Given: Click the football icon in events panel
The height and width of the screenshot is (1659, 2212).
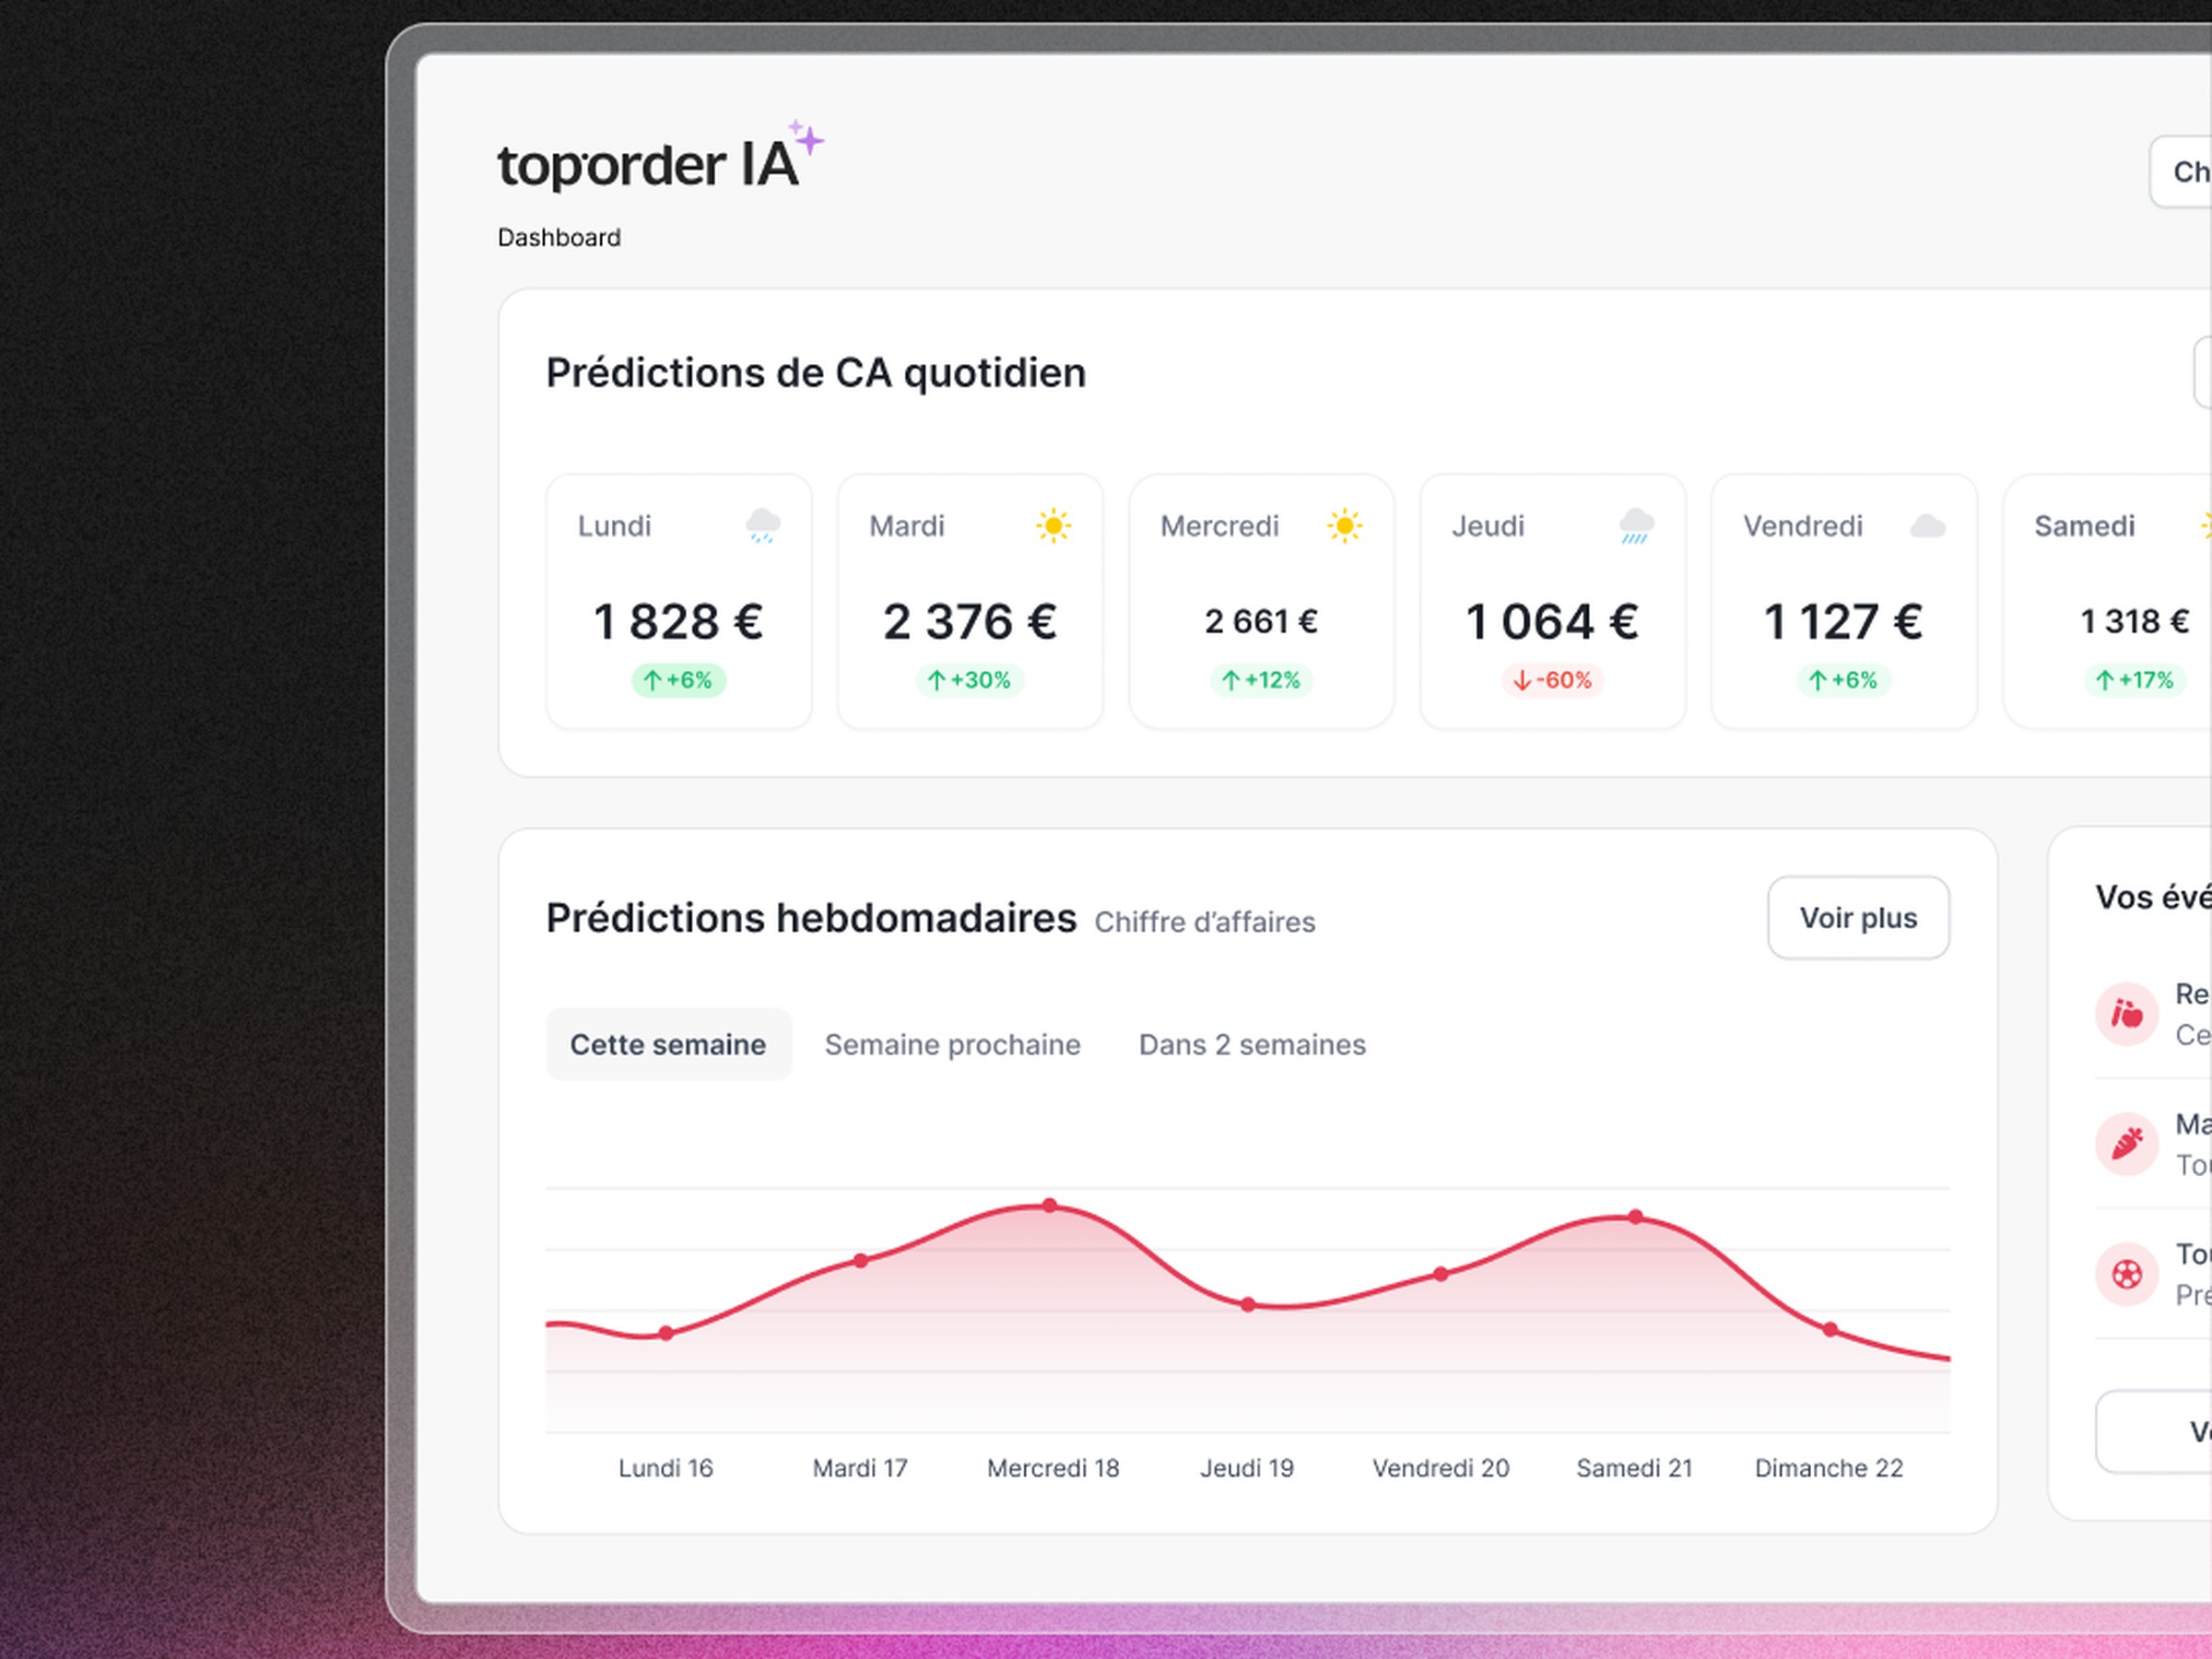Looking at the screenshot, I should pos(2126,1274).
